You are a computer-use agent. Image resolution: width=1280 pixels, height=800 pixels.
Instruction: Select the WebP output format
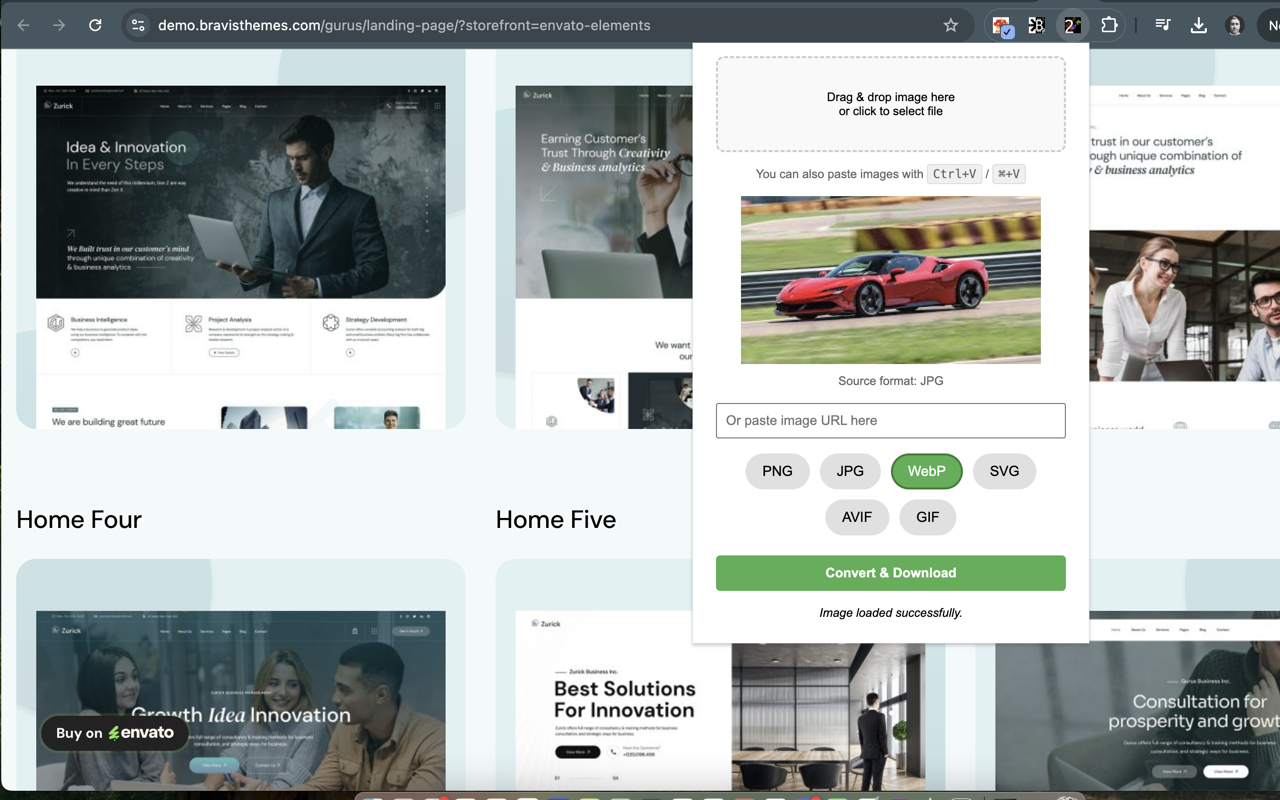point(926,471)
